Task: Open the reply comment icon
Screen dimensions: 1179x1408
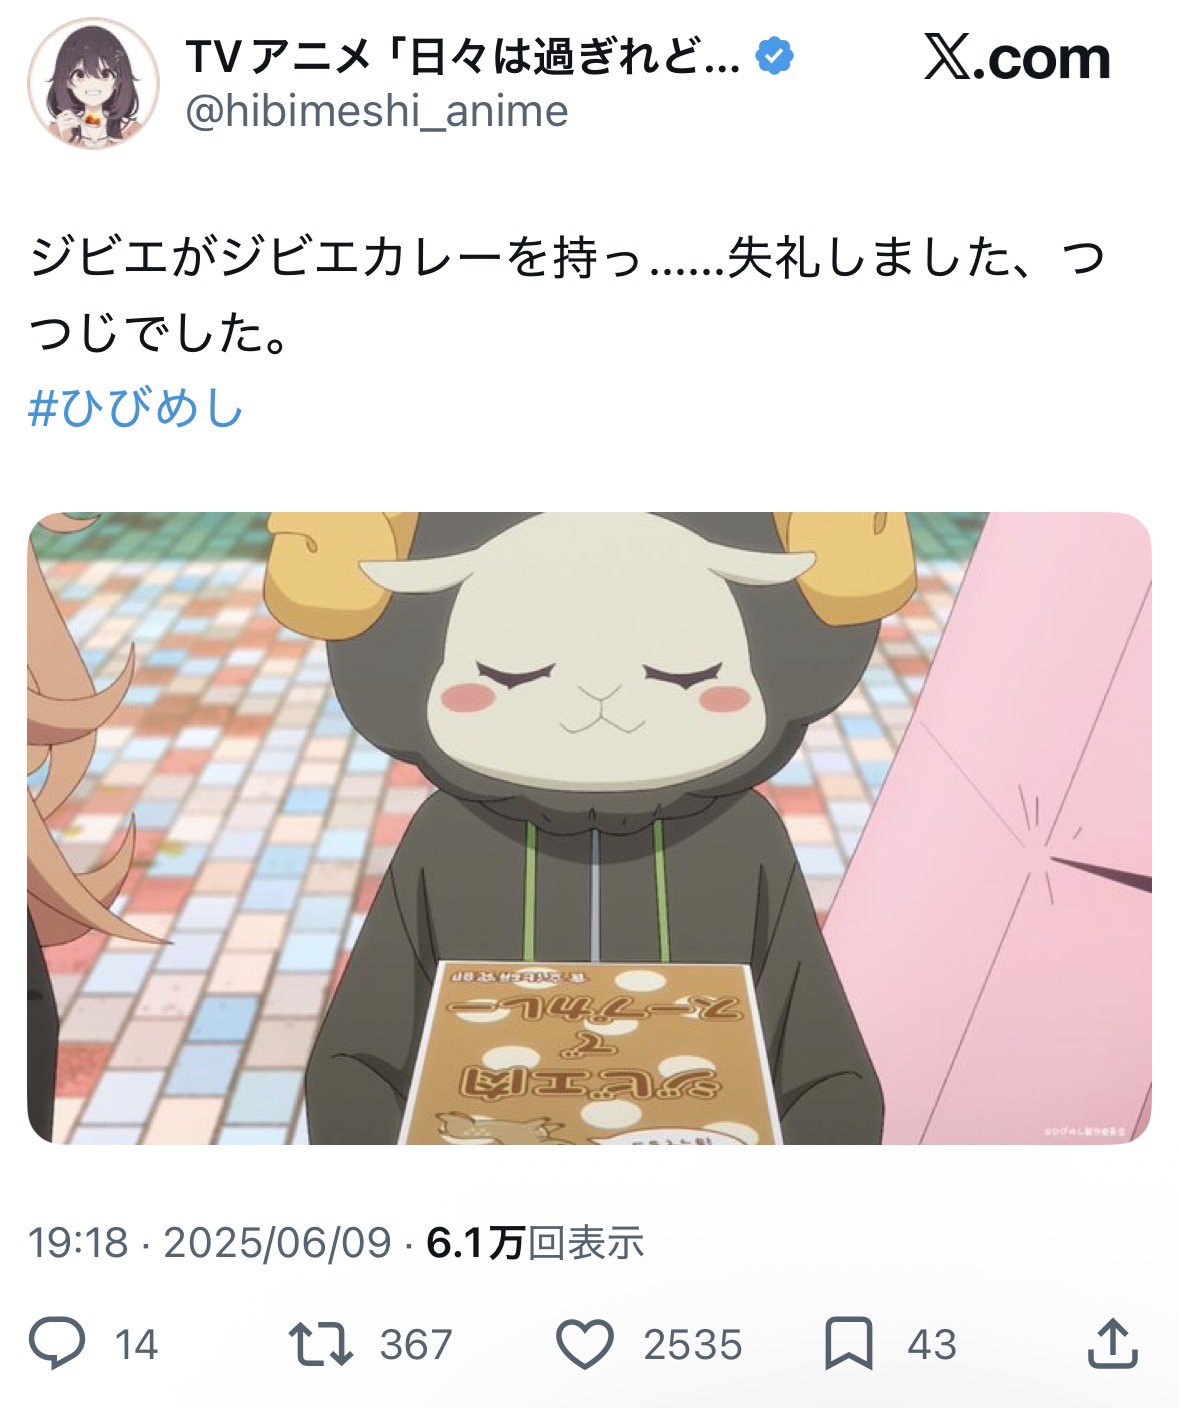Action: point(57,1343)
